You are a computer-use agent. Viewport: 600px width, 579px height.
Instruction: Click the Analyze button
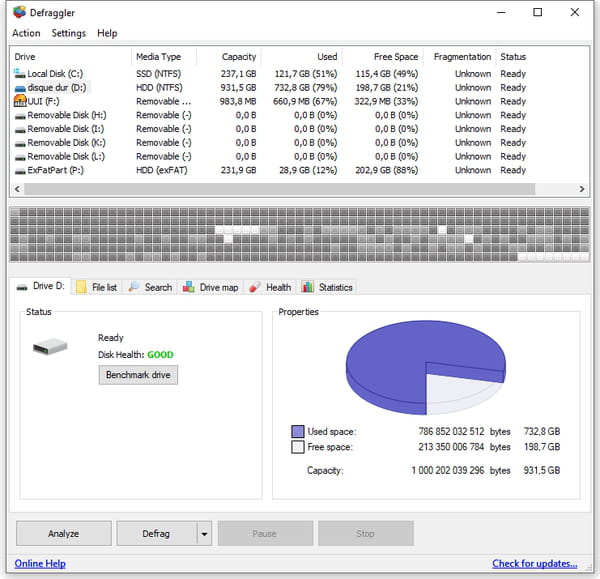(64, 533)
